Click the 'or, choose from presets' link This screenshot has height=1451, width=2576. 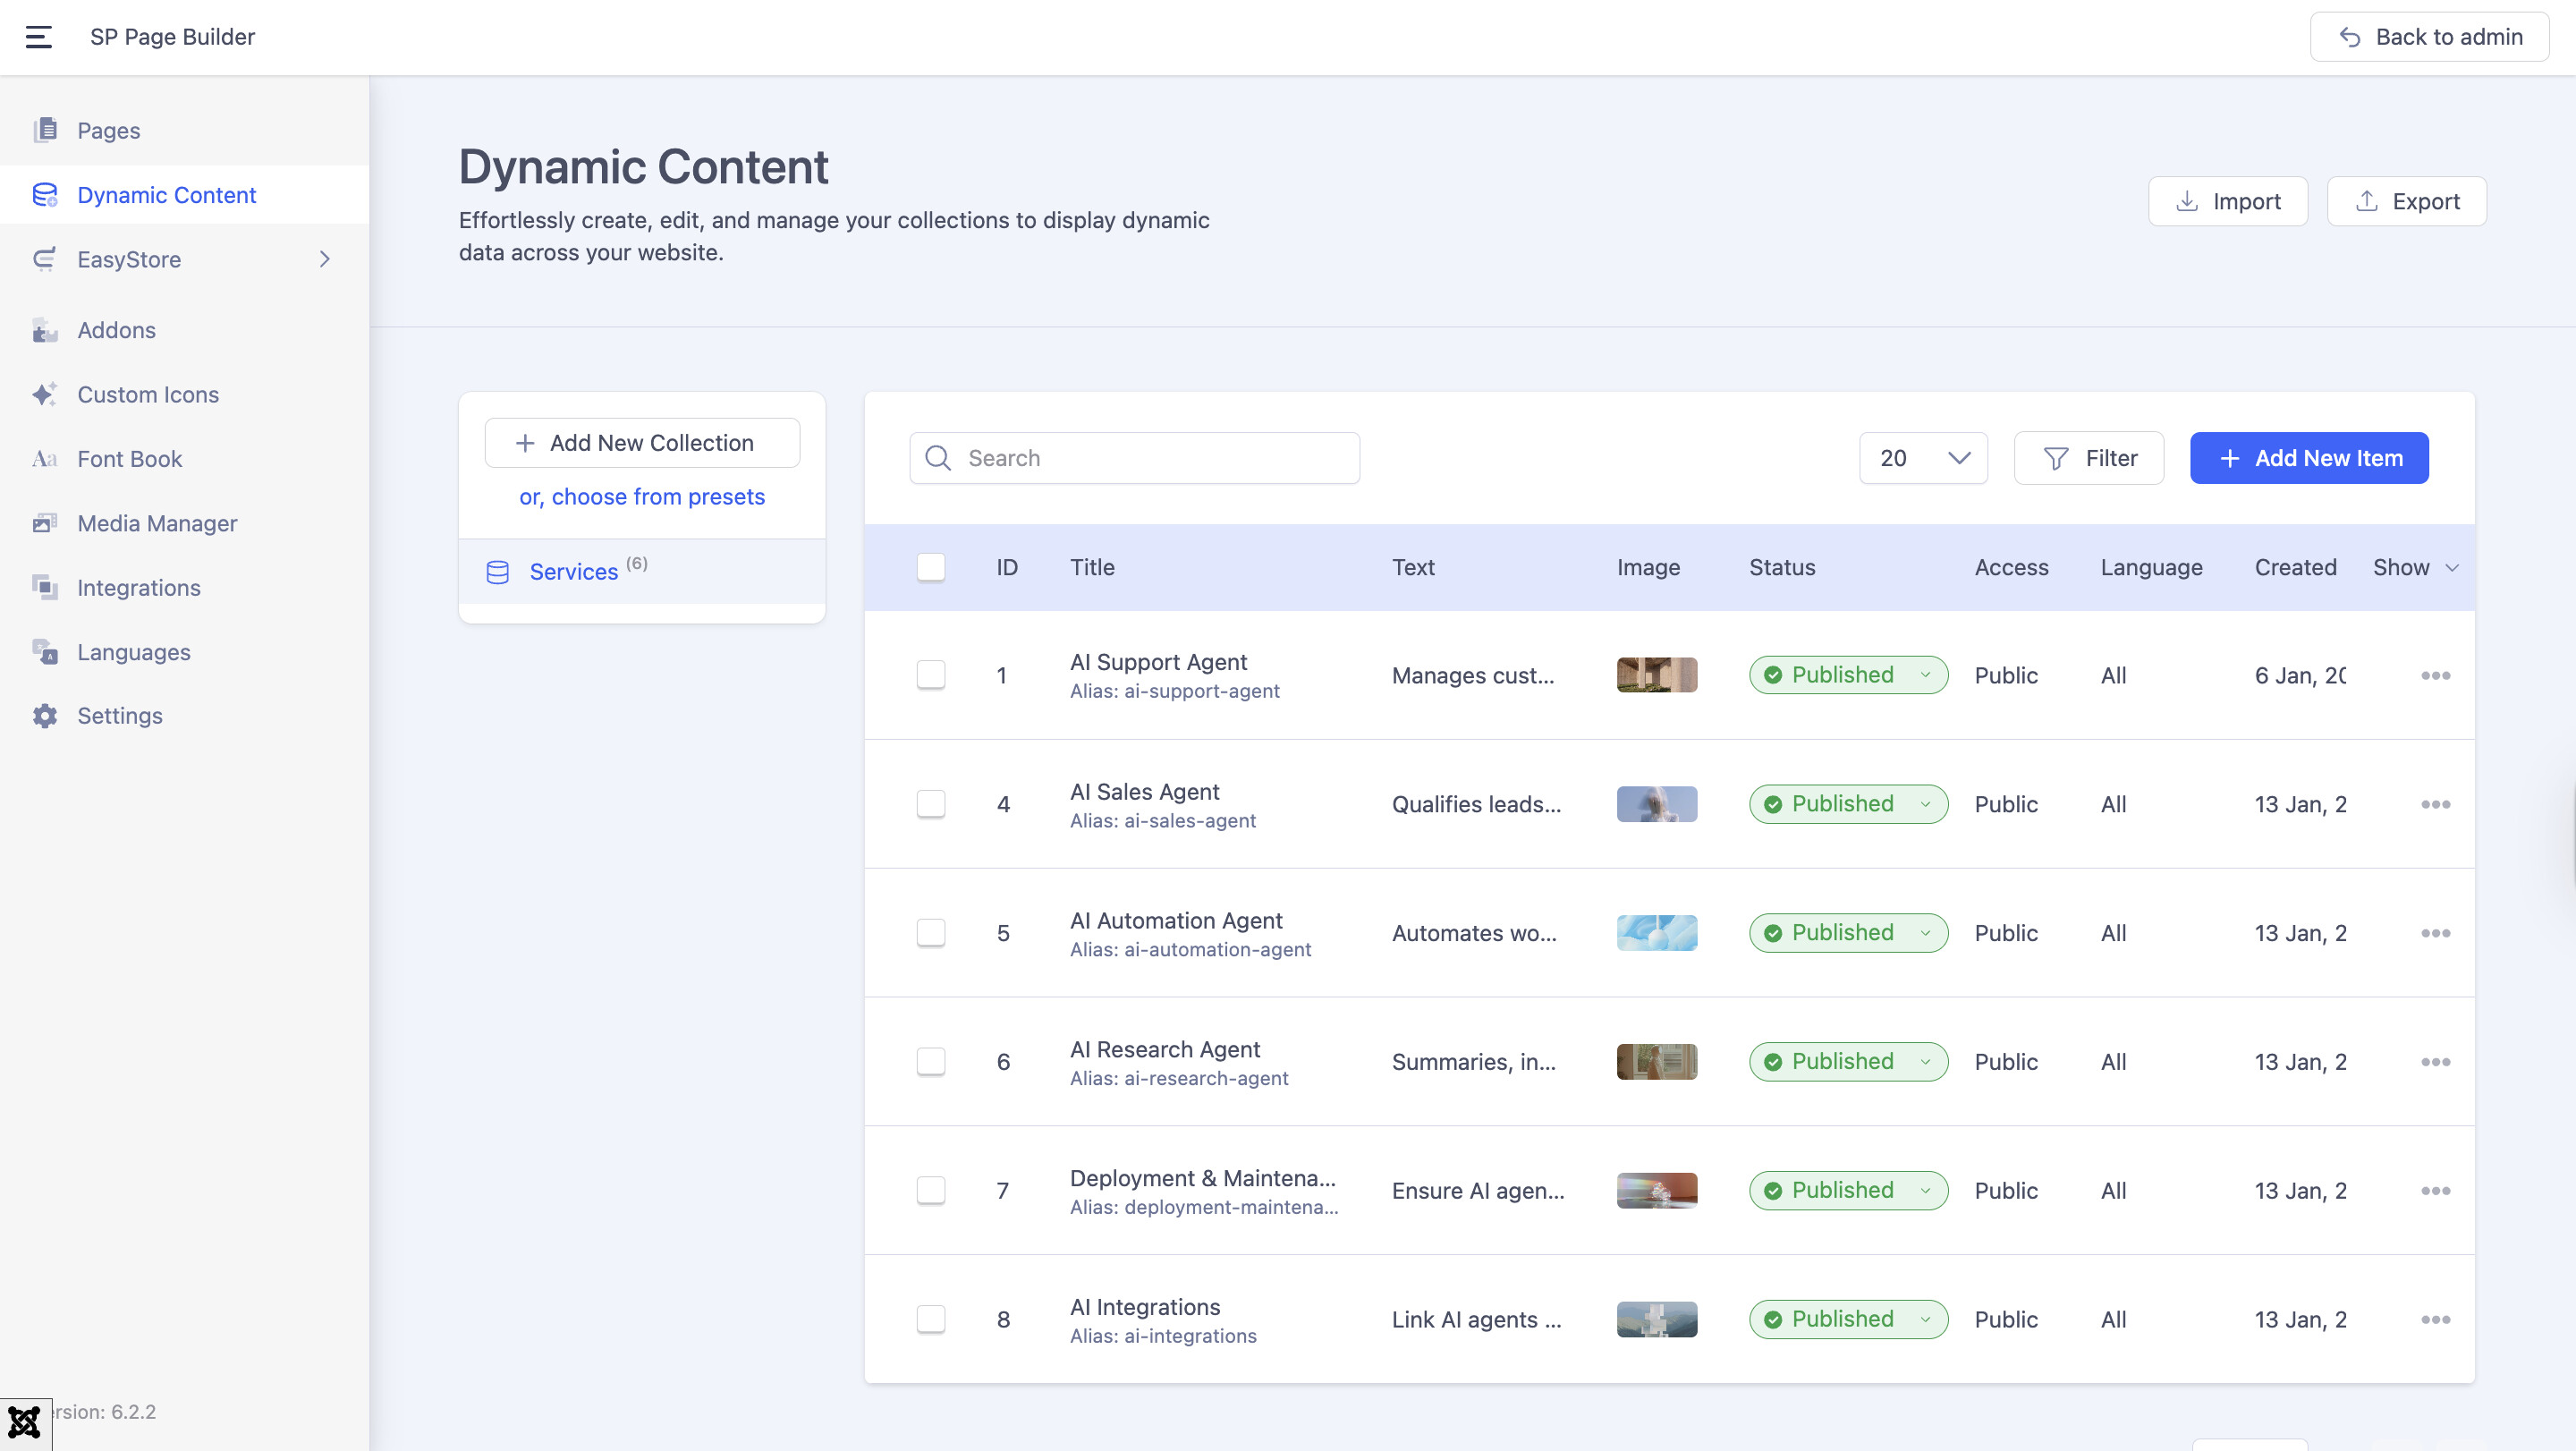pyautogui.click(x=641, y=497)
